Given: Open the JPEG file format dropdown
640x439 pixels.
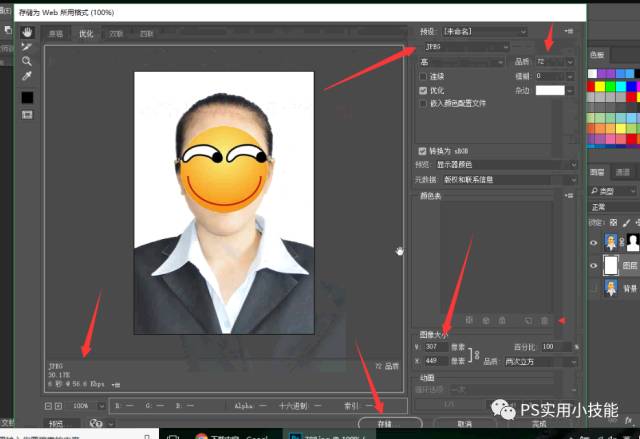Looking at the screenshot, I should click(x=465, y=47).
